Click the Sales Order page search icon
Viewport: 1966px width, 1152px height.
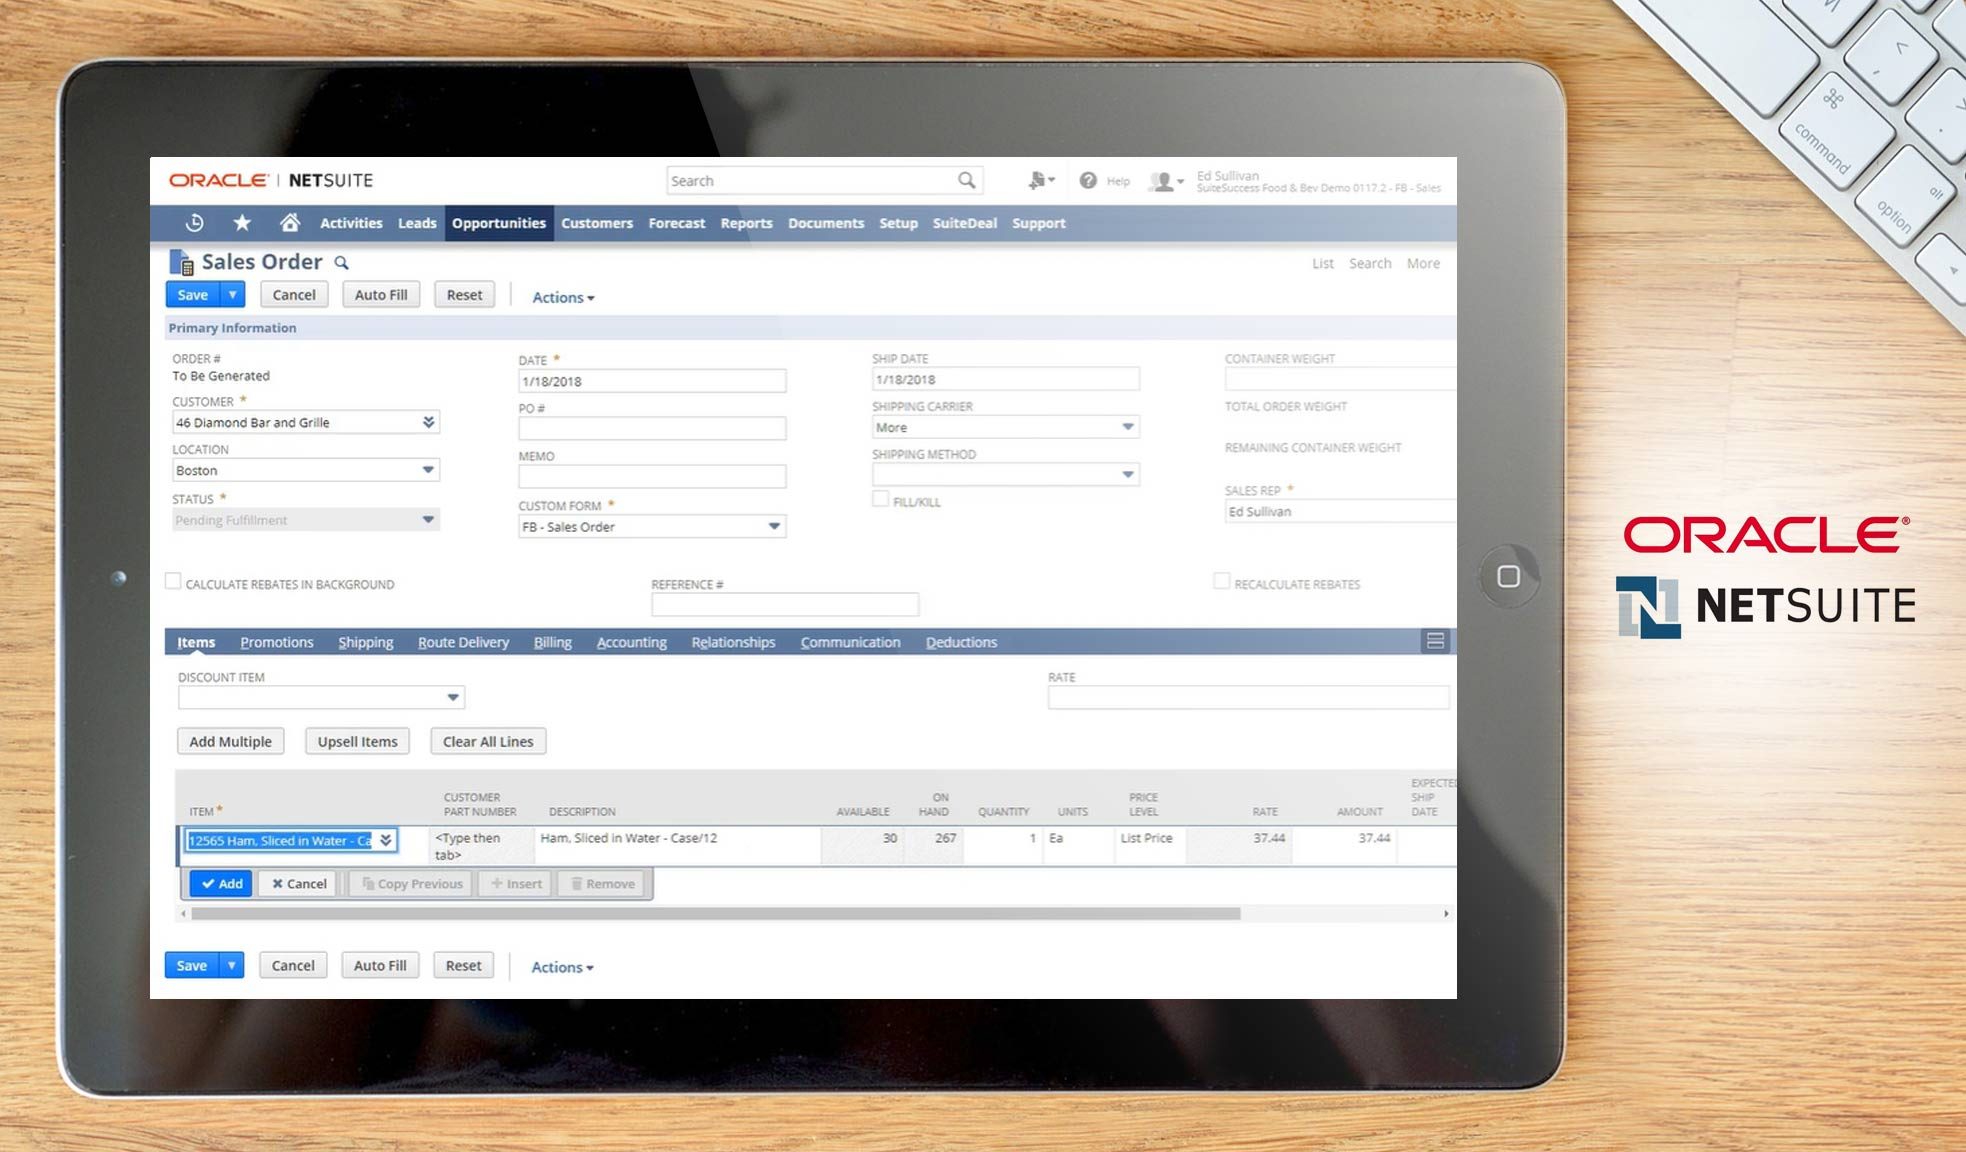click(341, 262)
